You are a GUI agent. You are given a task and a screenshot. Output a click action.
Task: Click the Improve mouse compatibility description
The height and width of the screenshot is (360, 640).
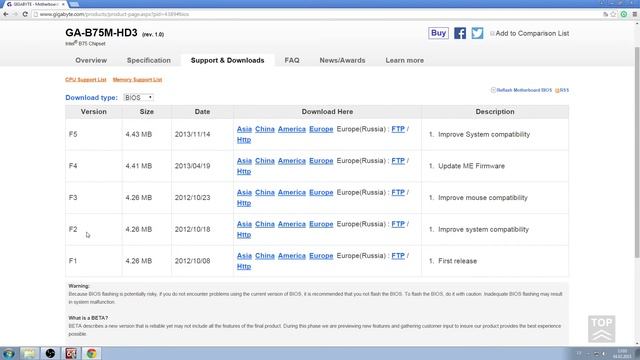pos(483,198)
